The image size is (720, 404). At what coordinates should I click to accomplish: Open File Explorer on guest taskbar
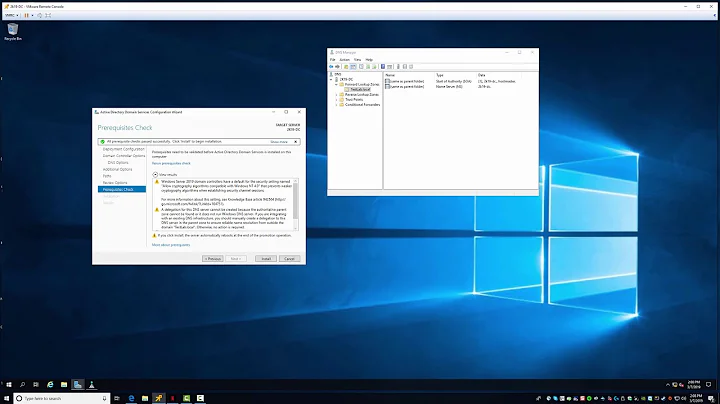[64, 385]
